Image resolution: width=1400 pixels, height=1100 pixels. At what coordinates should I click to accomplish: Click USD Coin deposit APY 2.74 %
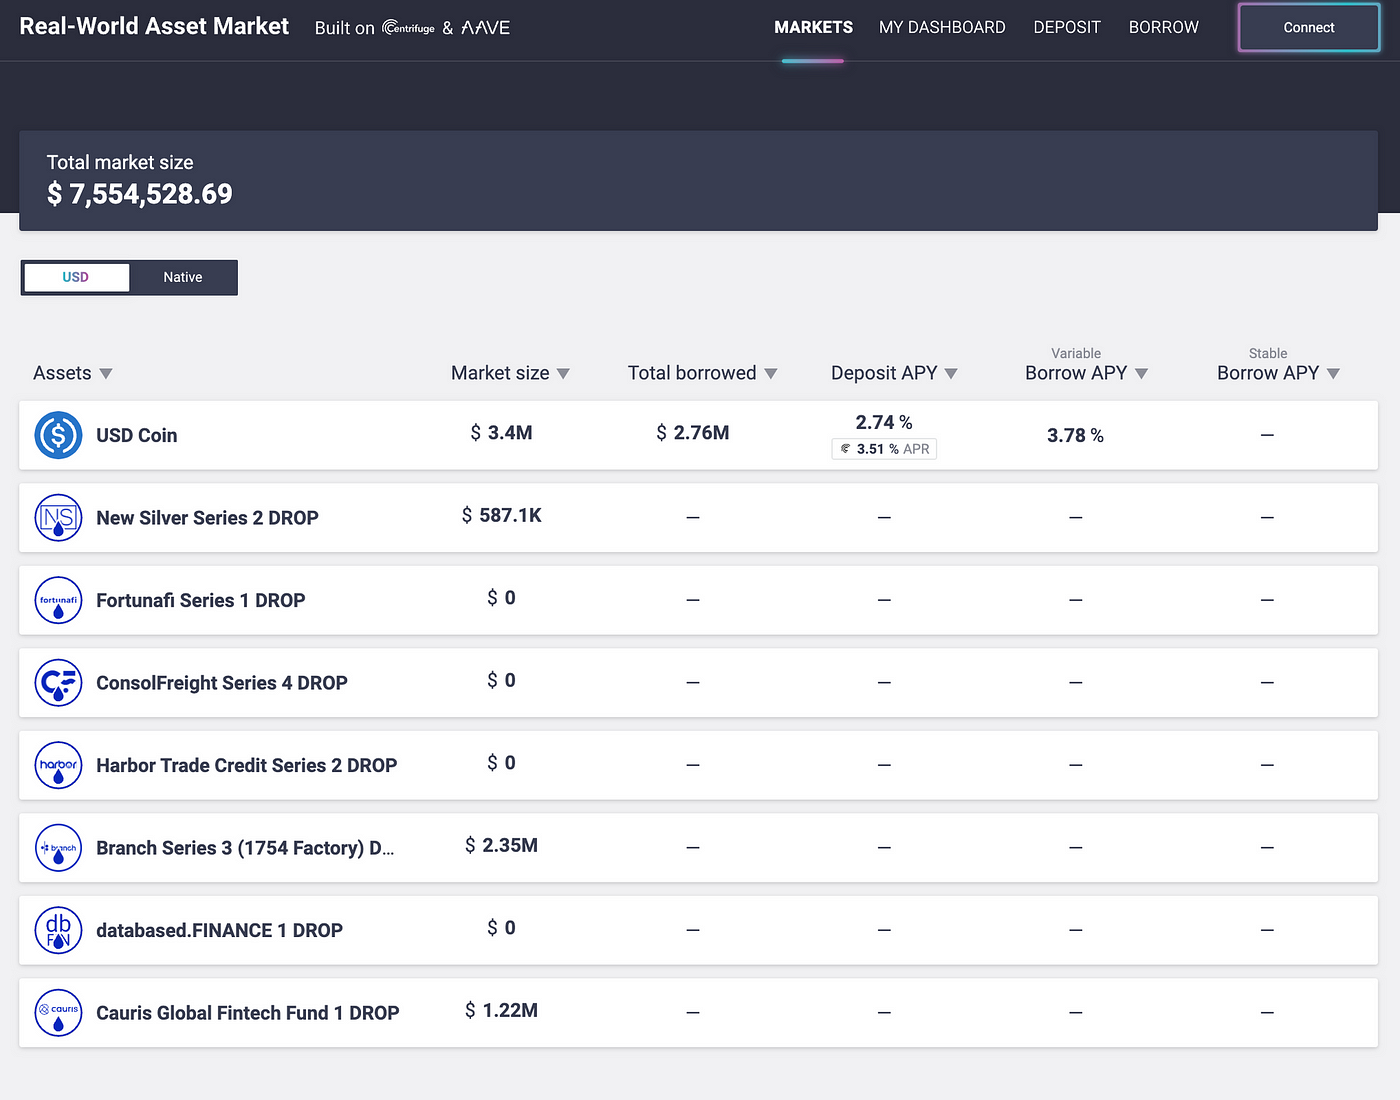[x=884, y=422]
